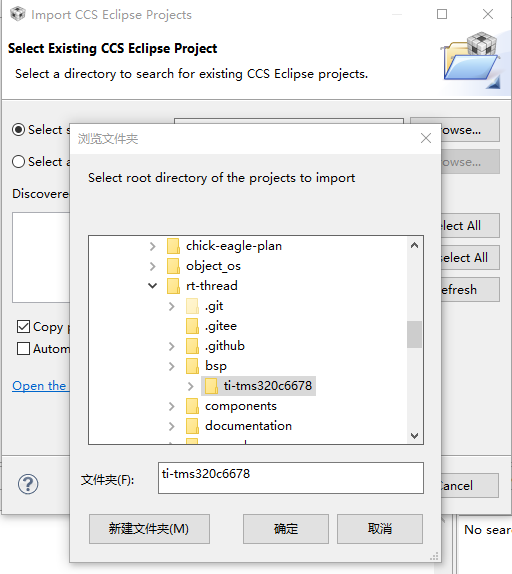Select the chick-eagle-plan folder icon
Screen dimensions: 512x574
coord(173,246)
